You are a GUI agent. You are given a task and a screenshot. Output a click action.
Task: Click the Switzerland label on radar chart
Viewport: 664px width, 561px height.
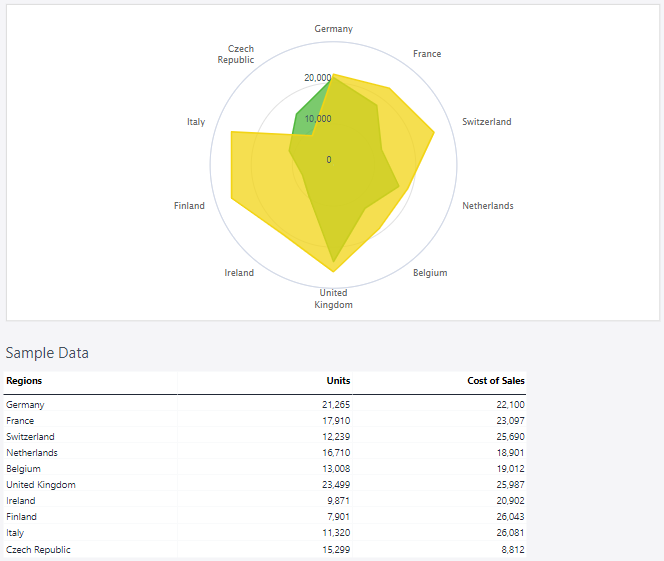(486, 122)
